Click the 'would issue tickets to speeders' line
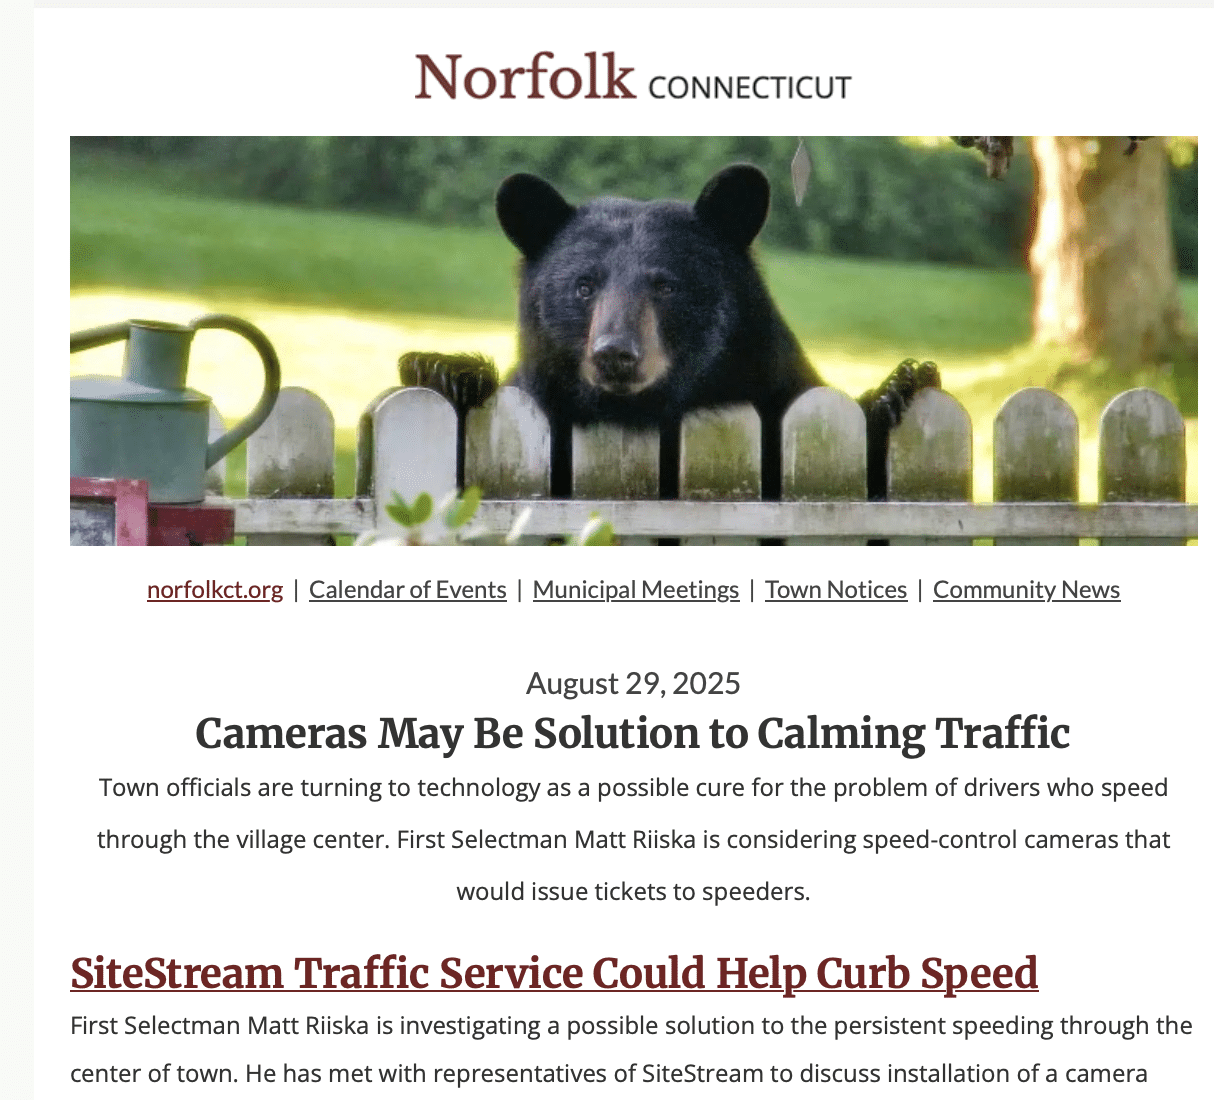The width and height of the screenshot is (1214, 1100). pyautogui.click(x=633, y=891)
